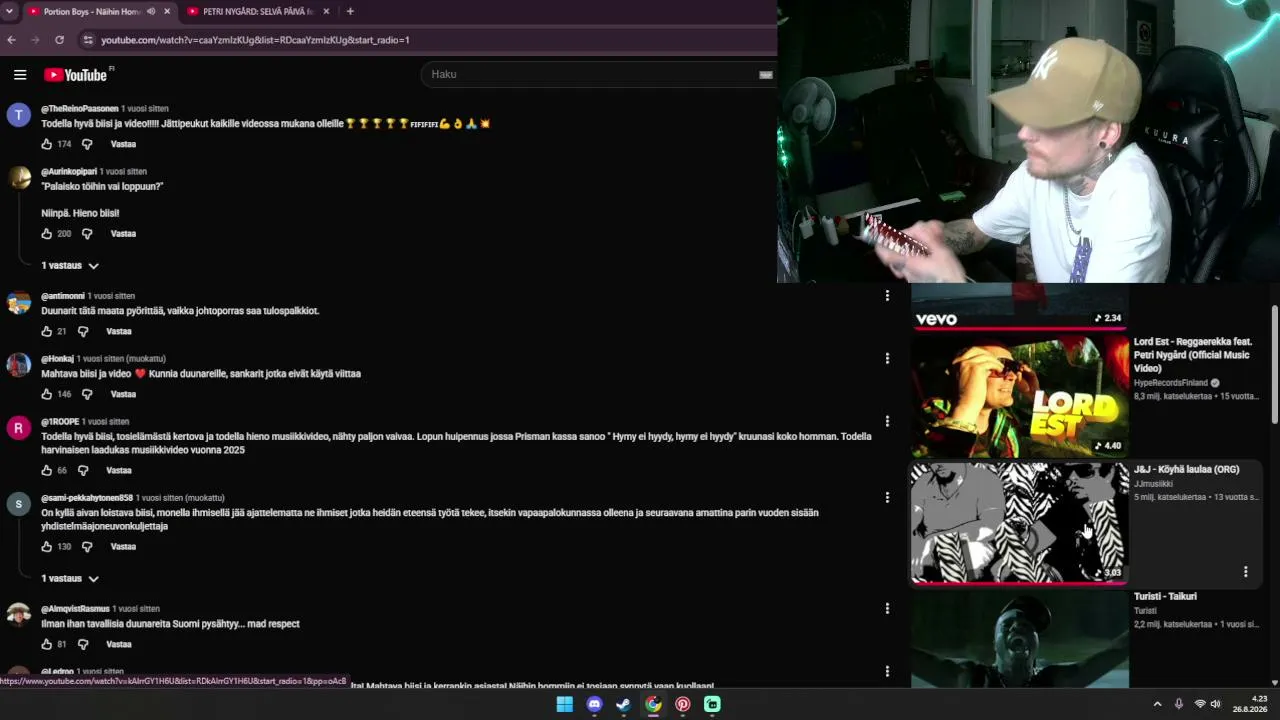Image resolution: width=1280 pixels, height=720 pixels.
Task: Reply to @1ROOPE's comment
Action: pos(119,470)
